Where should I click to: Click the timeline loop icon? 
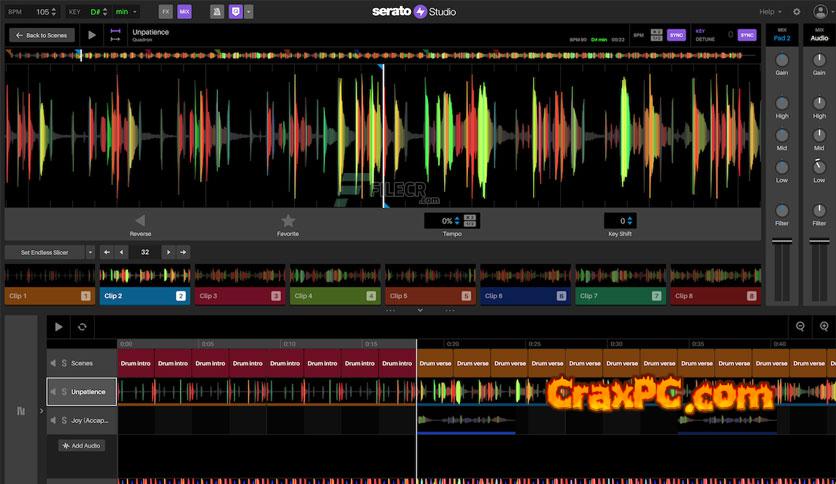click(82, 326)
